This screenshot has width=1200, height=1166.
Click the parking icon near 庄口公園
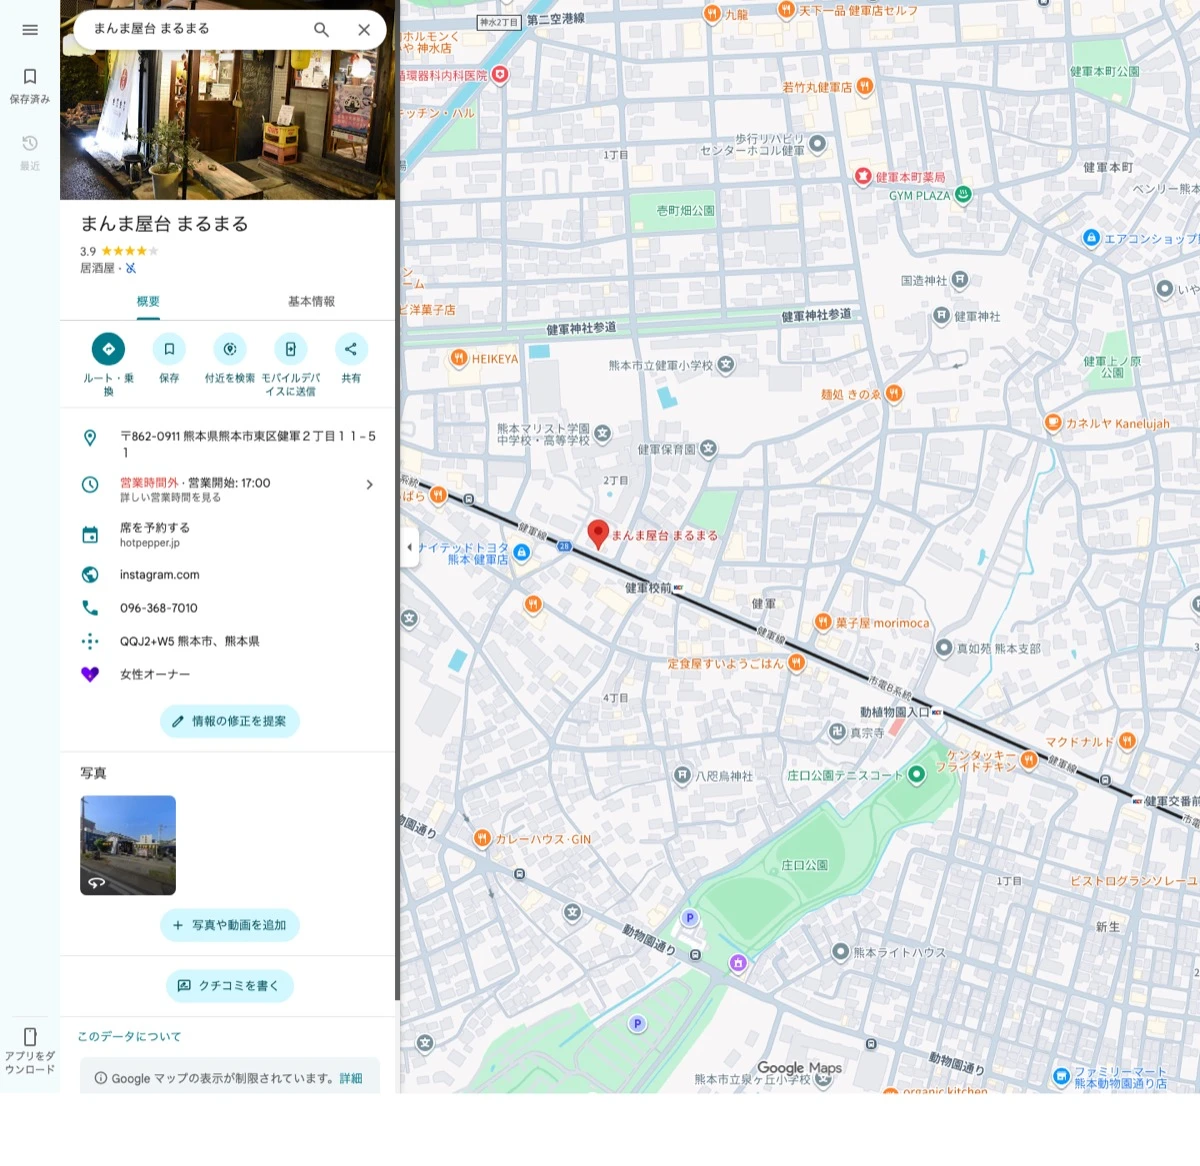tap(690, 917)
